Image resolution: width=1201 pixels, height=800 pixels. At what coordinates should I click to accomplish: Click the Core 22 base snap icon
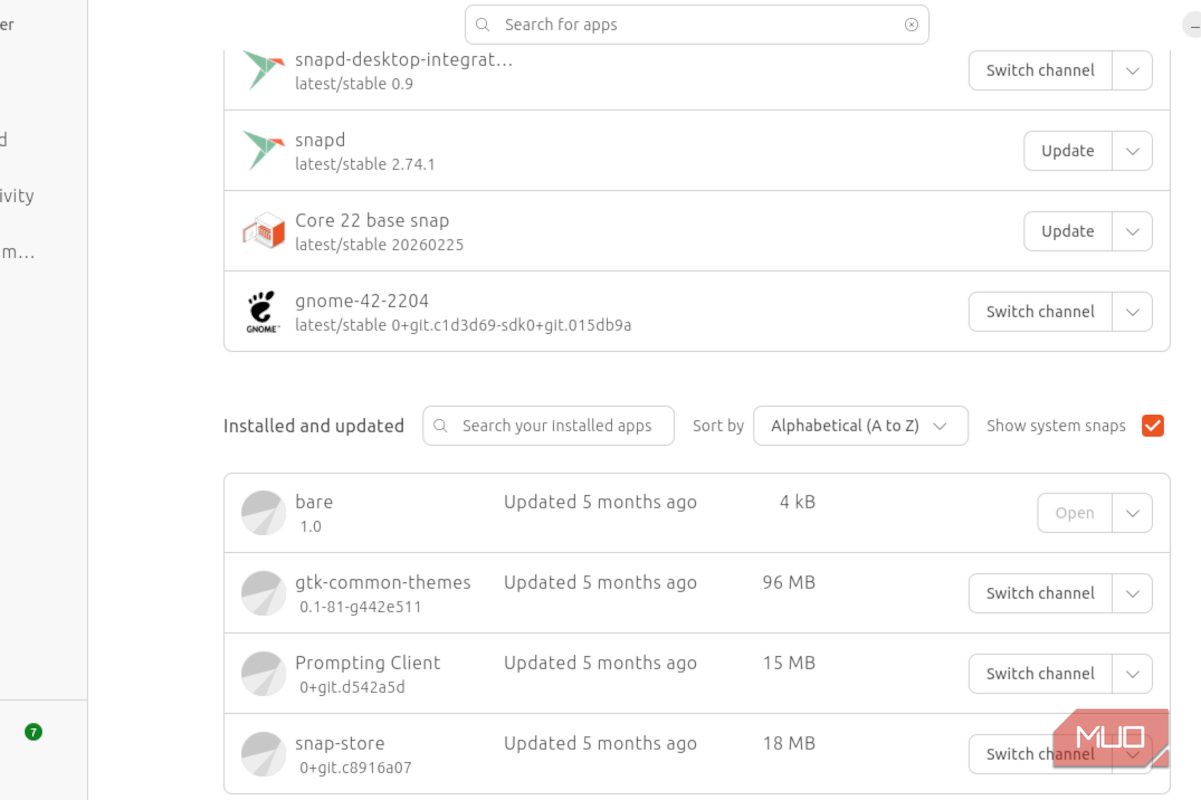pyautogui.click(x=264, y=231)
